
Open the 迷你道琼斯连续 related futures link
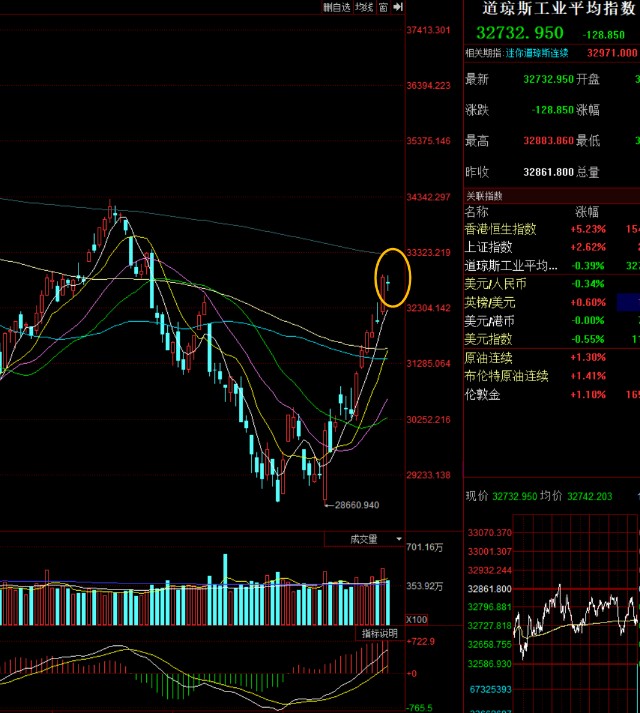[537, 53]
